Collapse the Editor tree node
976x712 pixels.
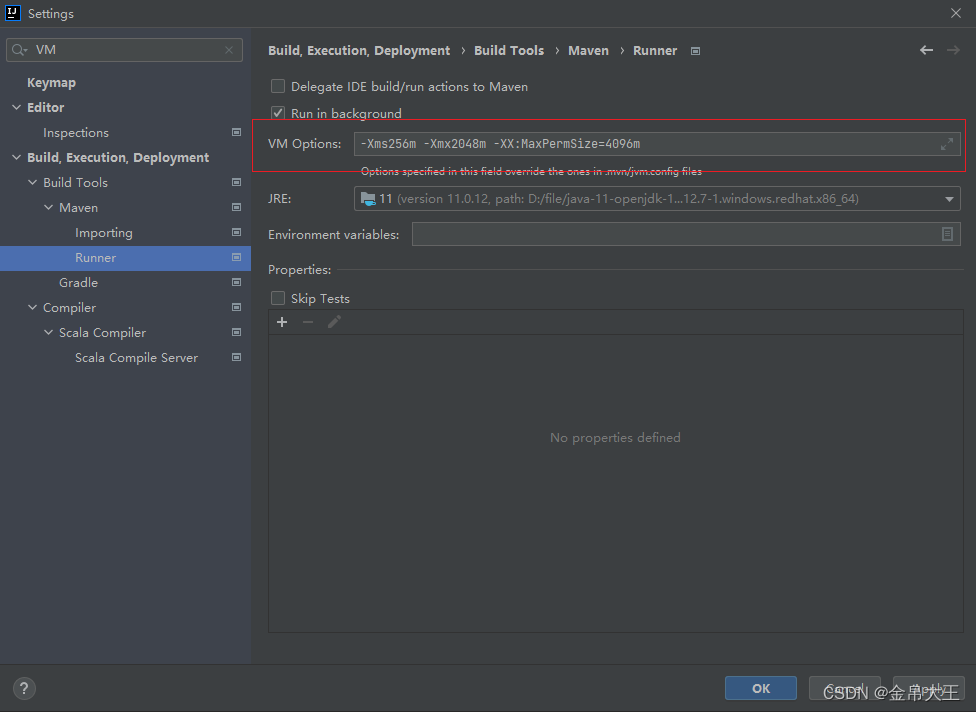[16, 108]
